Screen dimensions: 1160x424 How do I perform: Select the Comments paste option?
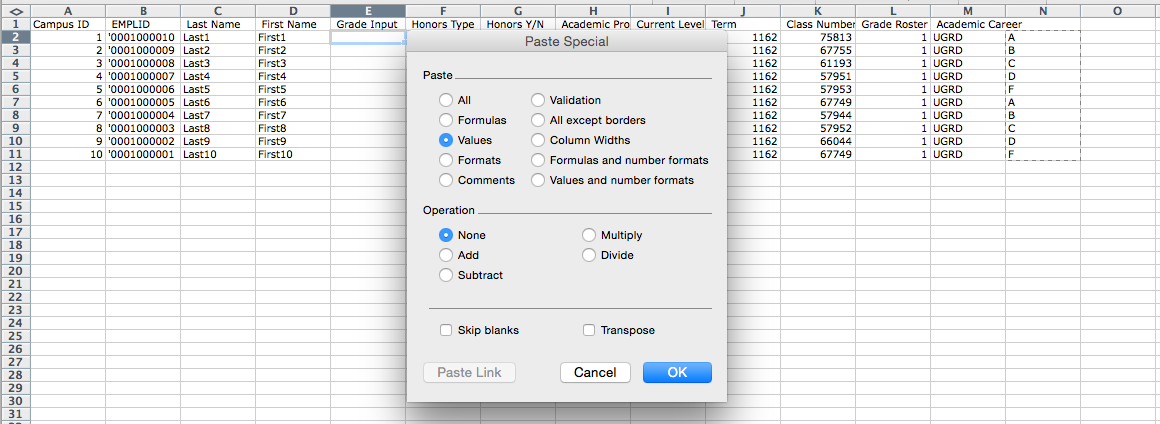pyautogui.click(x=446, y=180)
